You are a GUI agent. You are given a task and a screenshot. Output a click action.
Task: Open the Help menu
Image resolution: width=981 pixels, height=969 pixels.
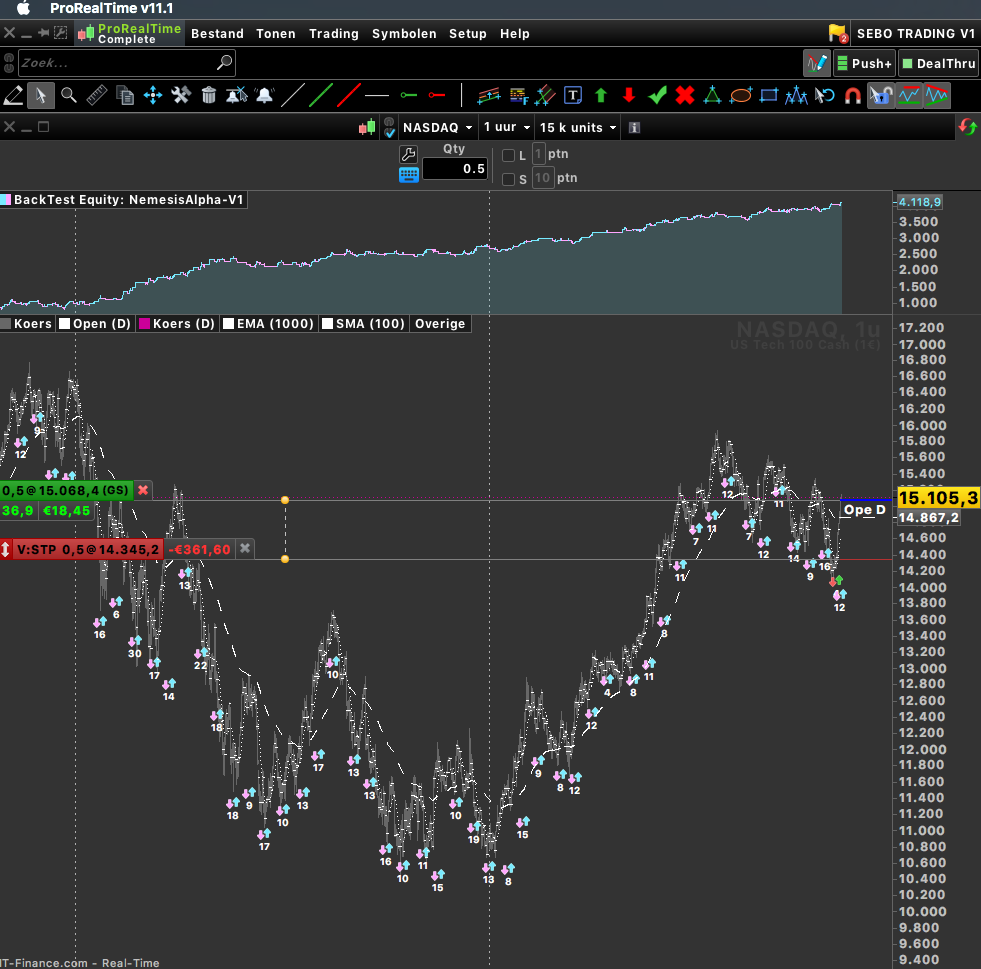[514, 34]
